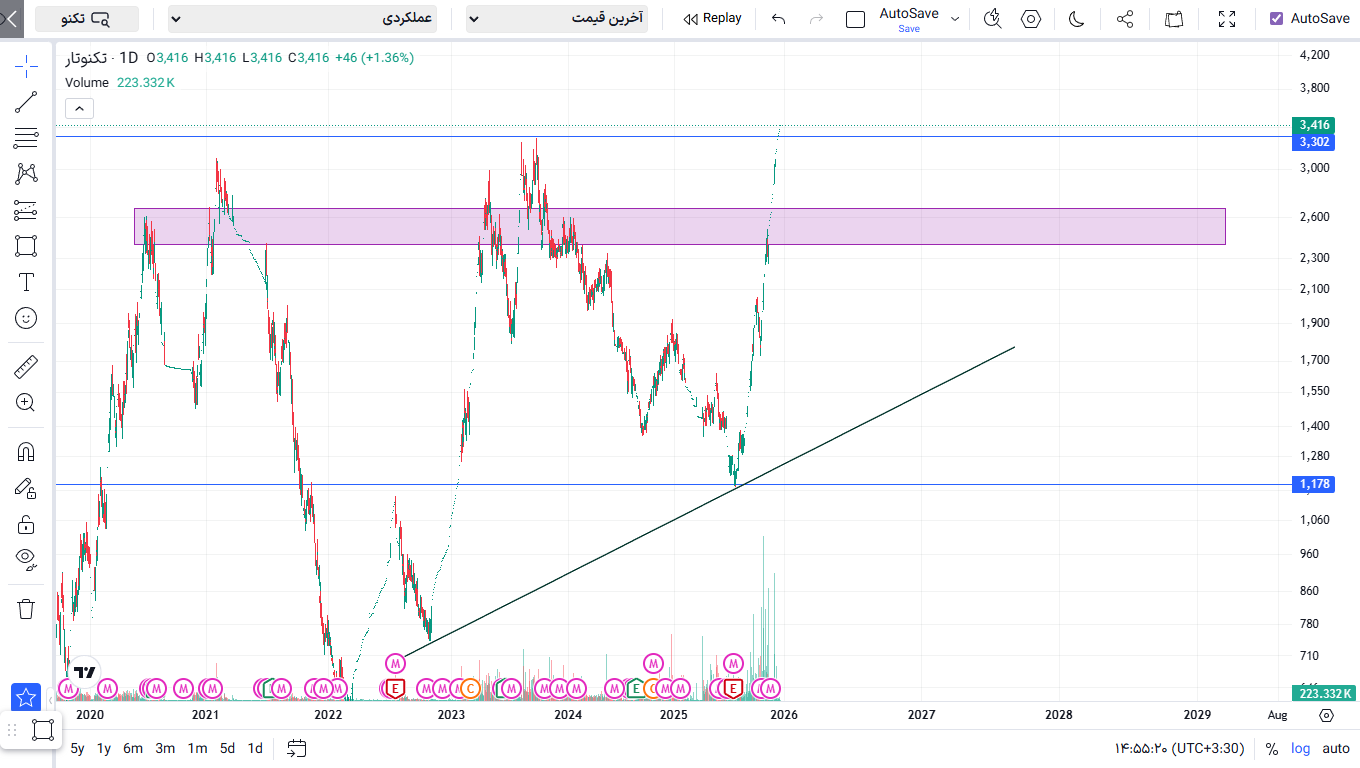Click the Replay button

click(712, 19)
